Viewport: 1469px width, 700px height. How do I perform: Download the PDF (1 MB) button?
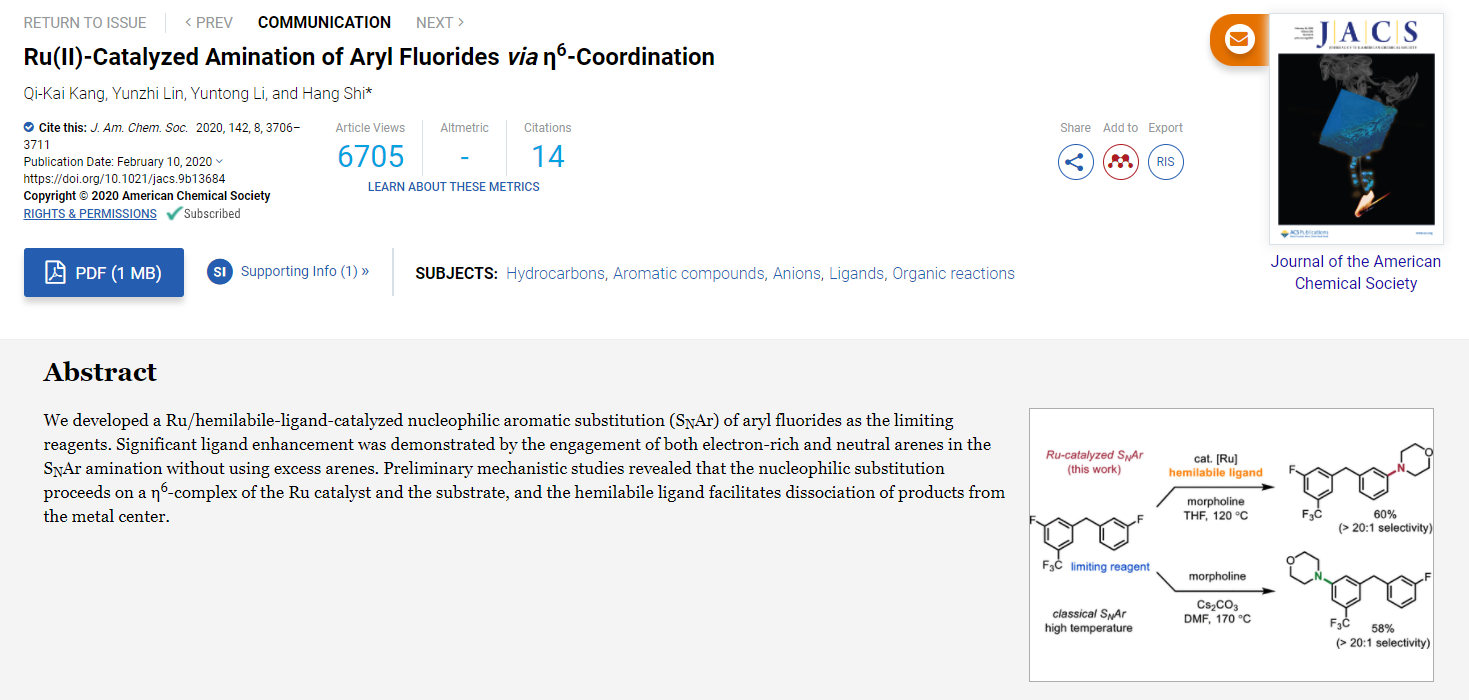pyautogui.click(x=104, y=273)
